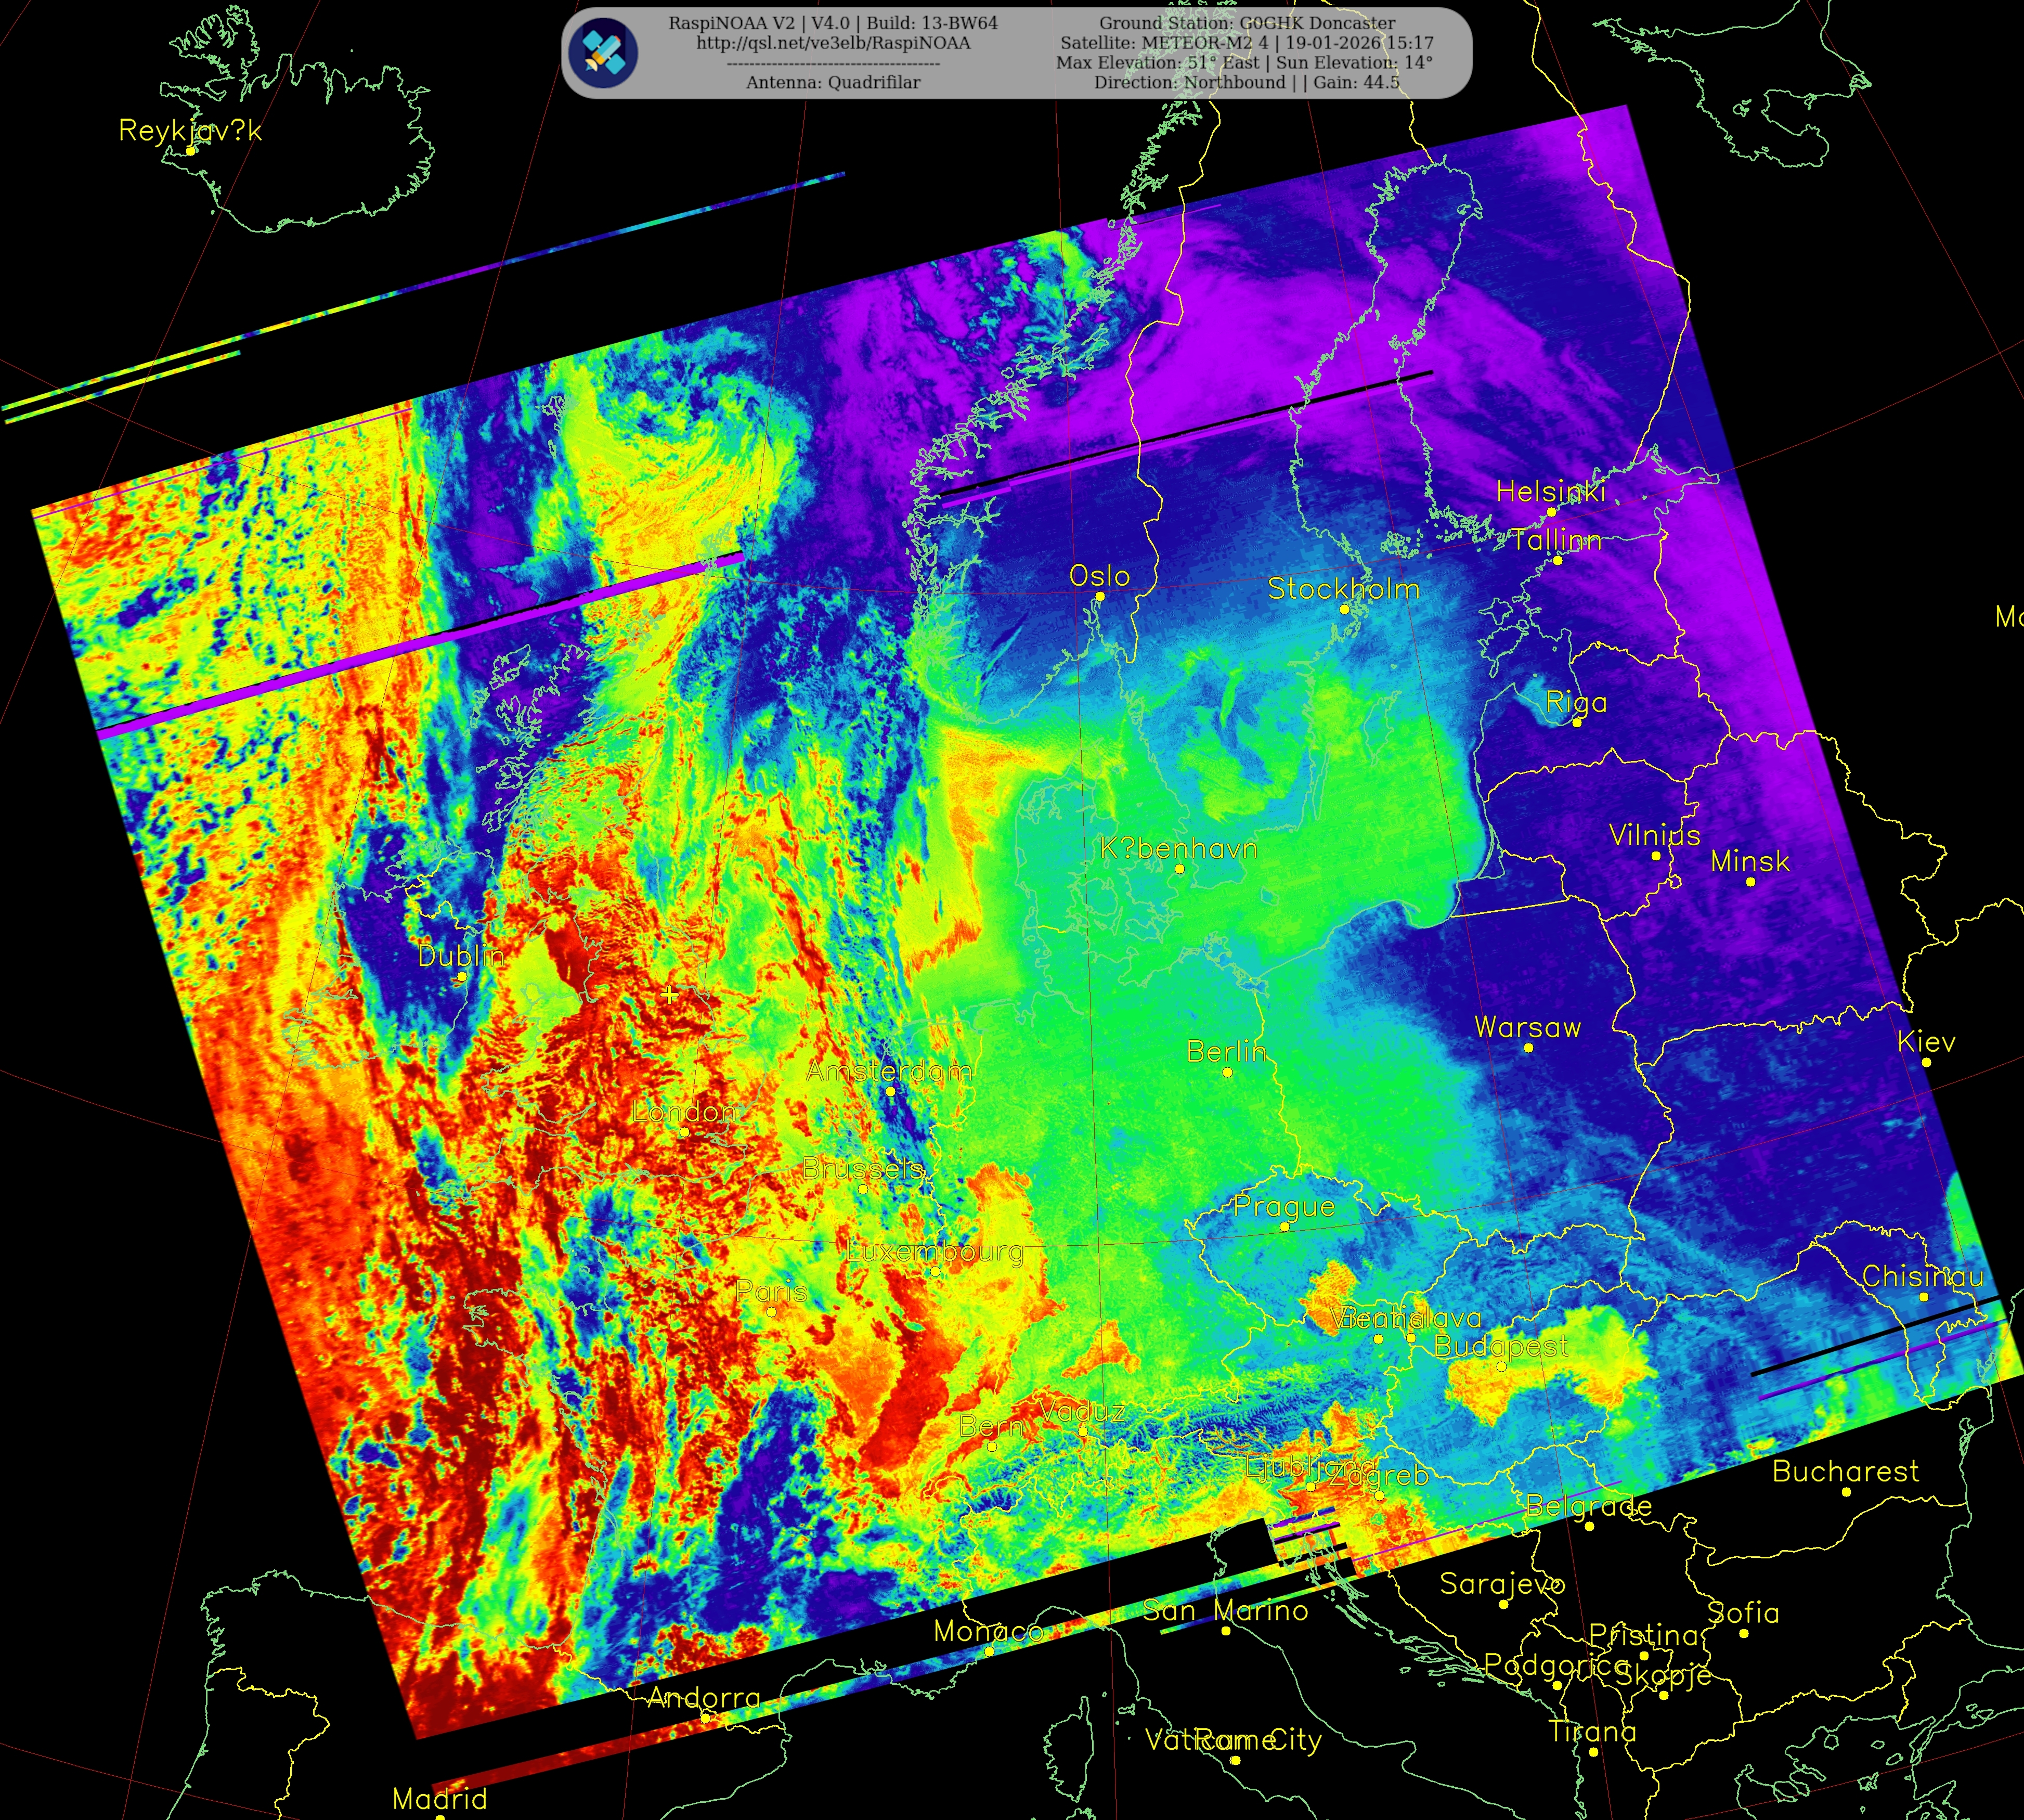
Task: Click the RaspiNOAA satellite logo icon
Action: click(603, 52)
